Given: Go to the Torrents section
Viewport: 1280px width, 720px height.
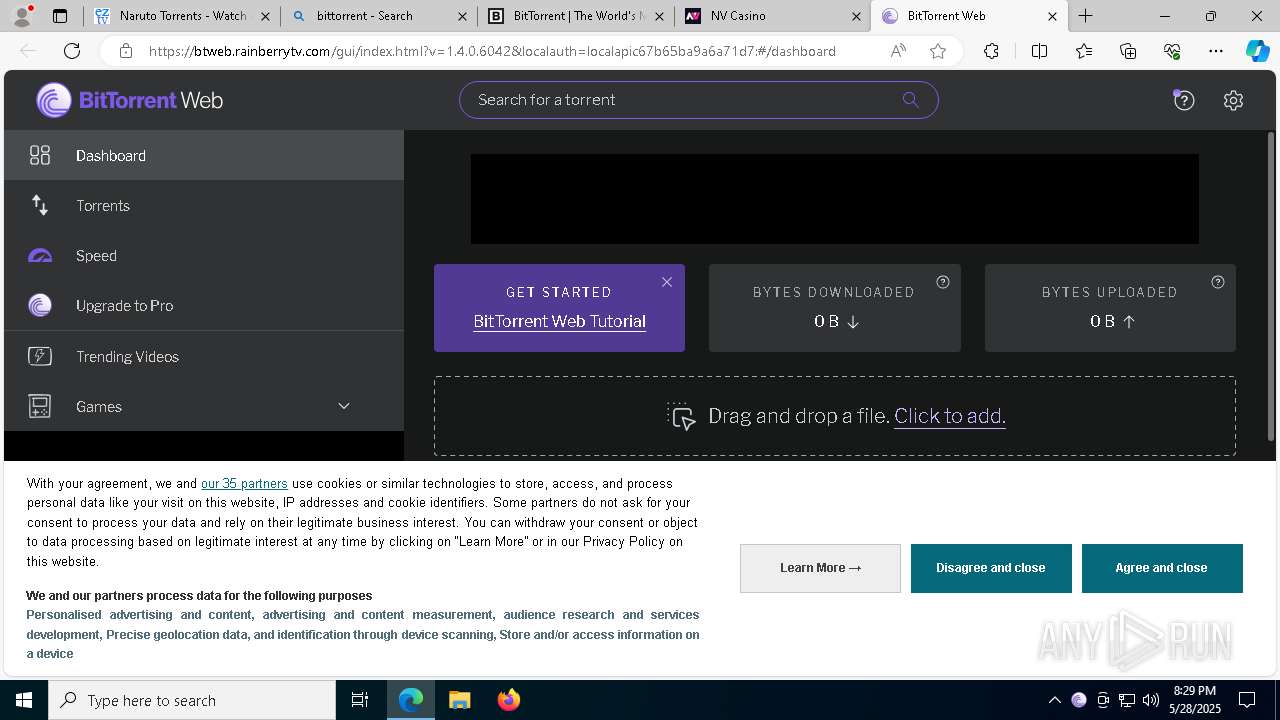Looking at the screenshot, I should point(204,205).
